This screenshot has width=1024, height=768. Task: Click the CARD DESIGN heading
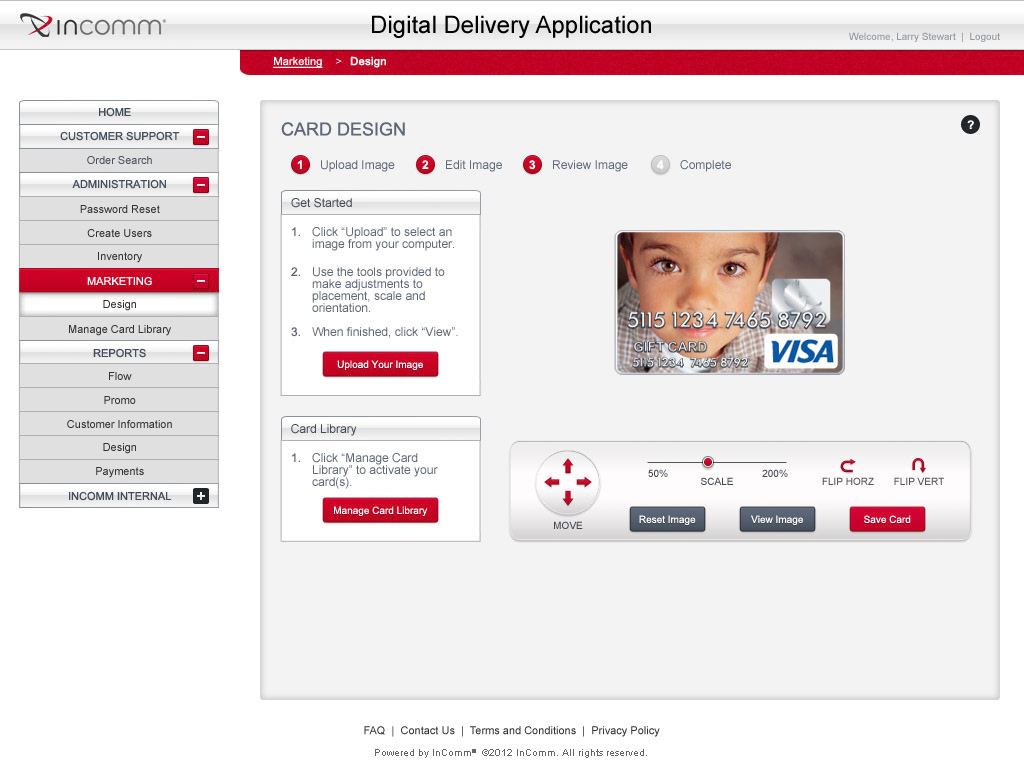[x=344, y=129]
